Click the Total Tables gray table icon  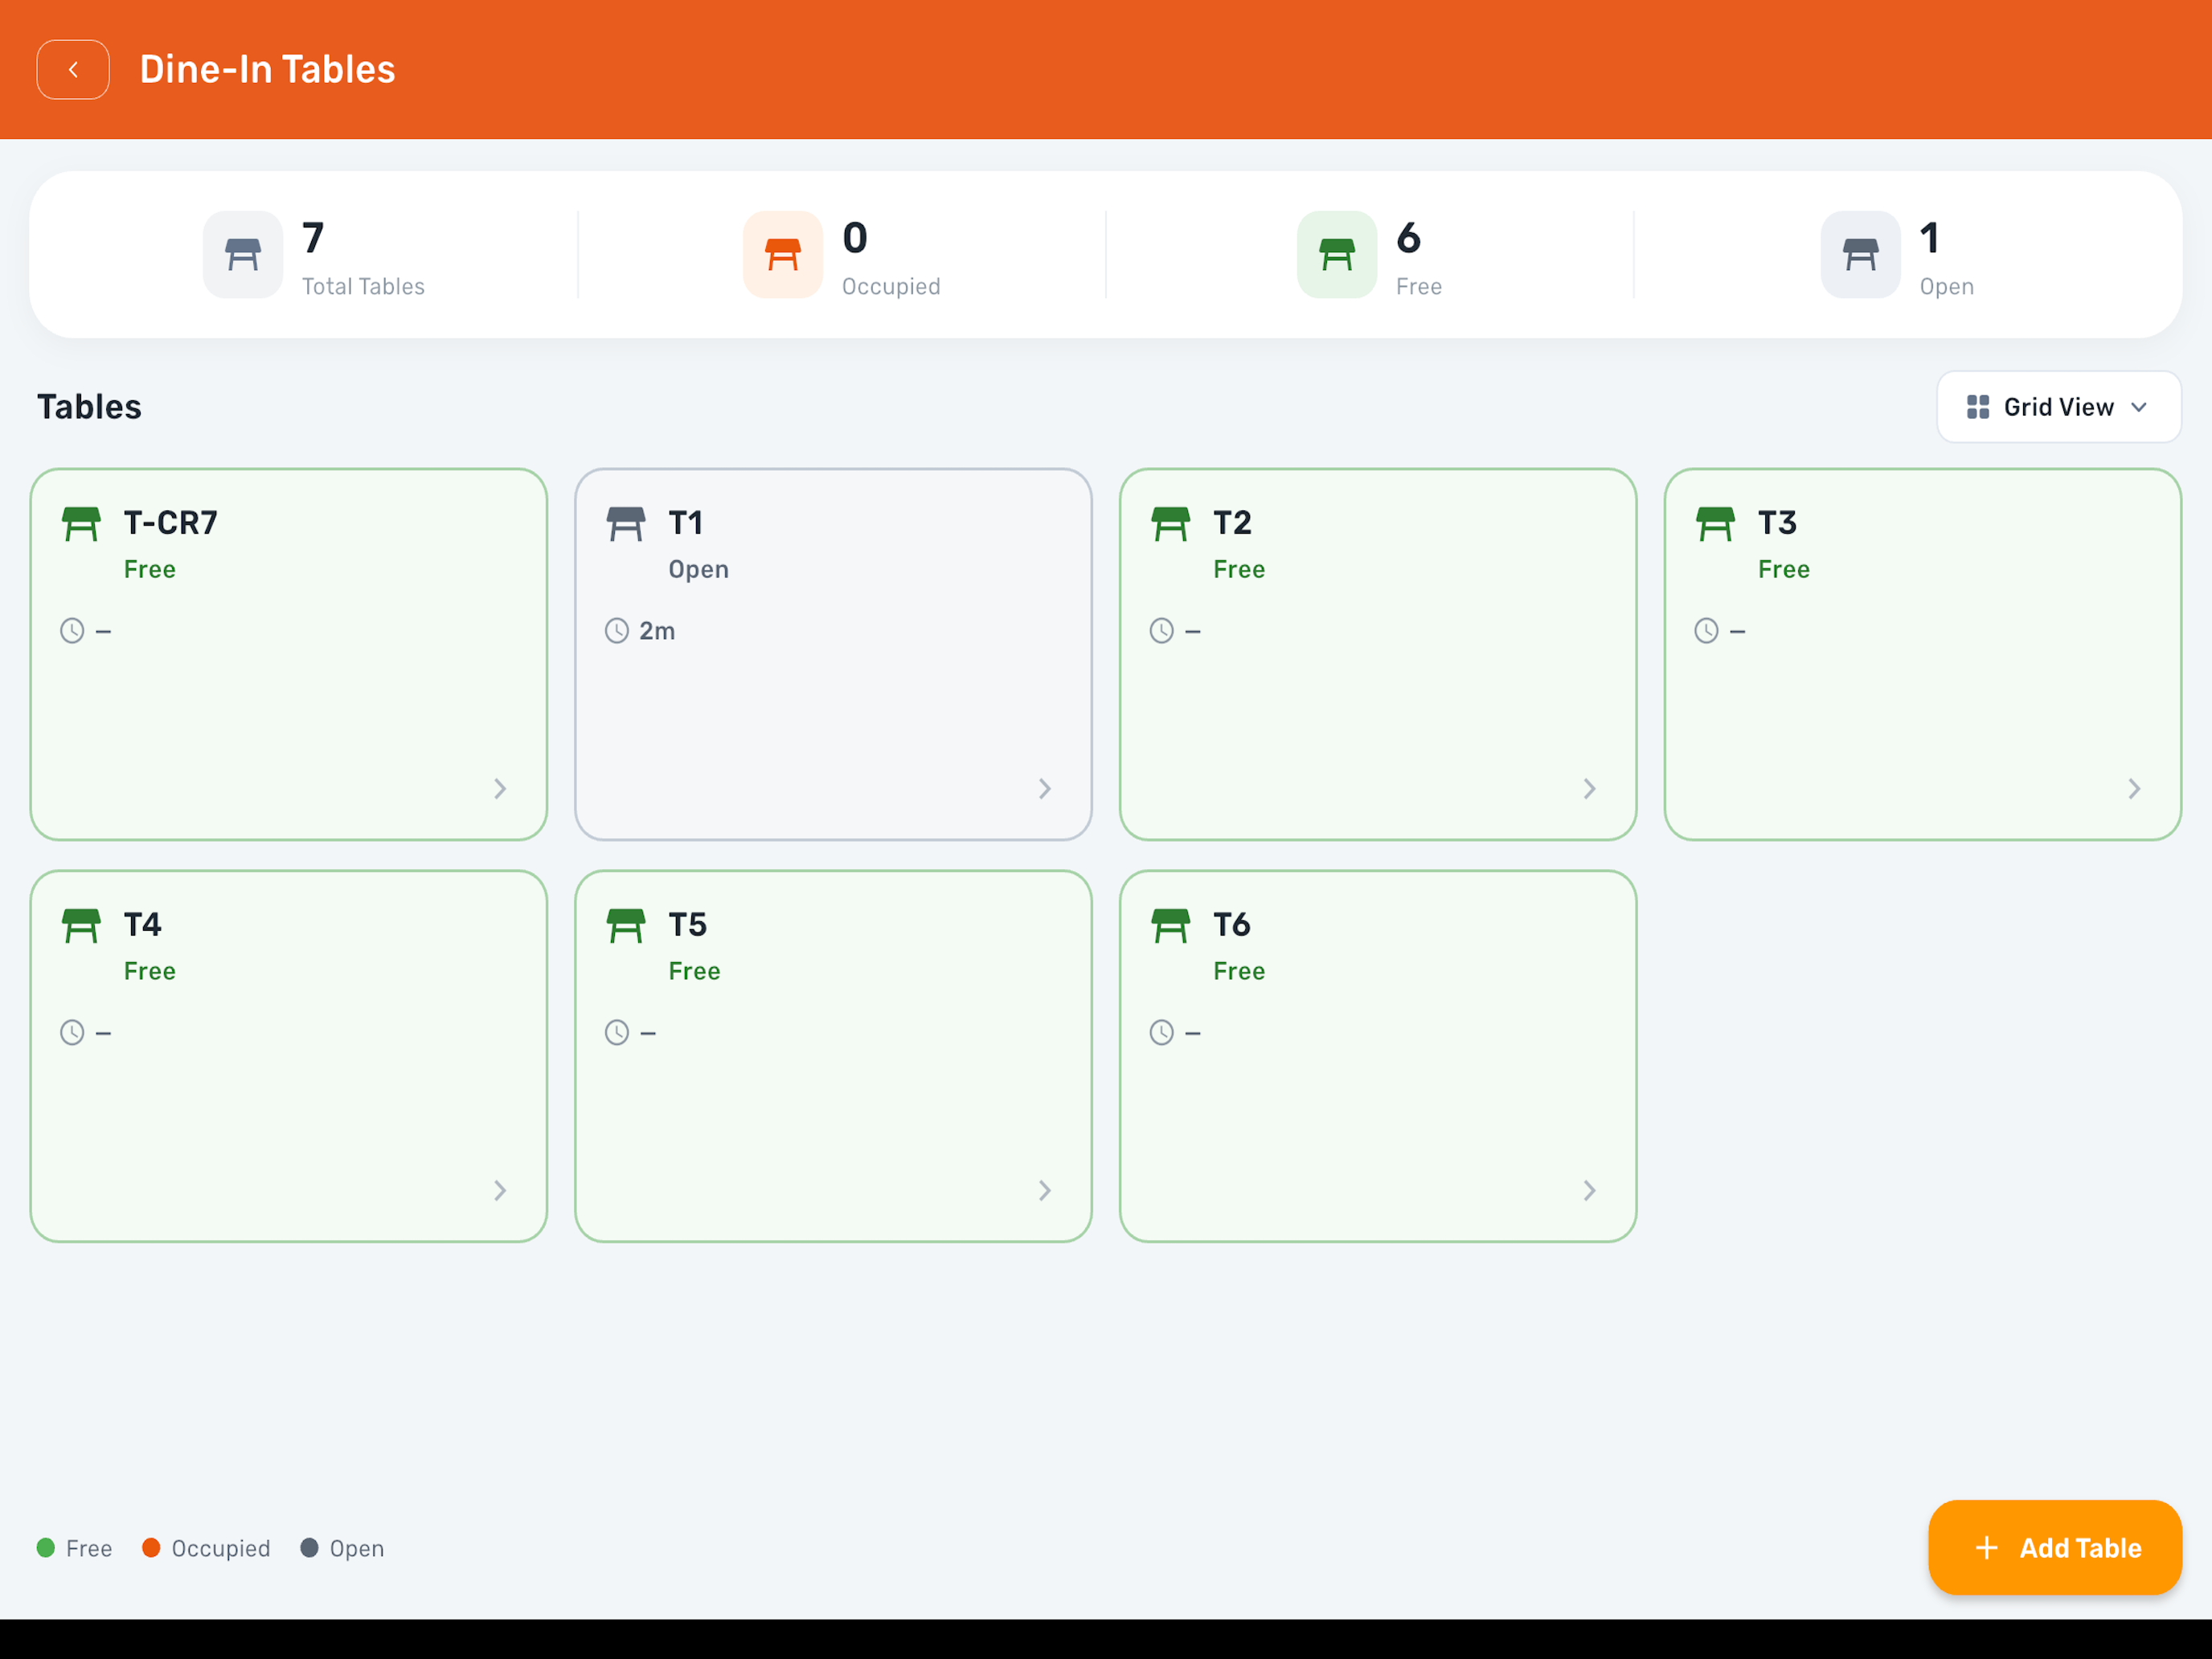pos(243,254)
